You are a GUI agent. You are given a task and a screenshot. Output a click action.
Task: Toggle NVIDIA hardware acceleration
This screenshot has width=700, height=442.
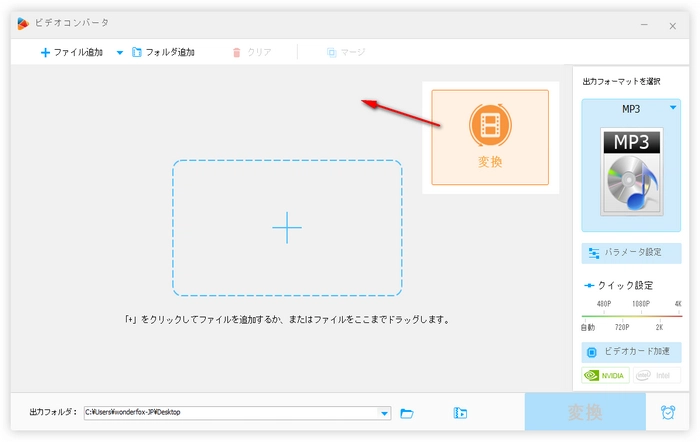[605, 376]
